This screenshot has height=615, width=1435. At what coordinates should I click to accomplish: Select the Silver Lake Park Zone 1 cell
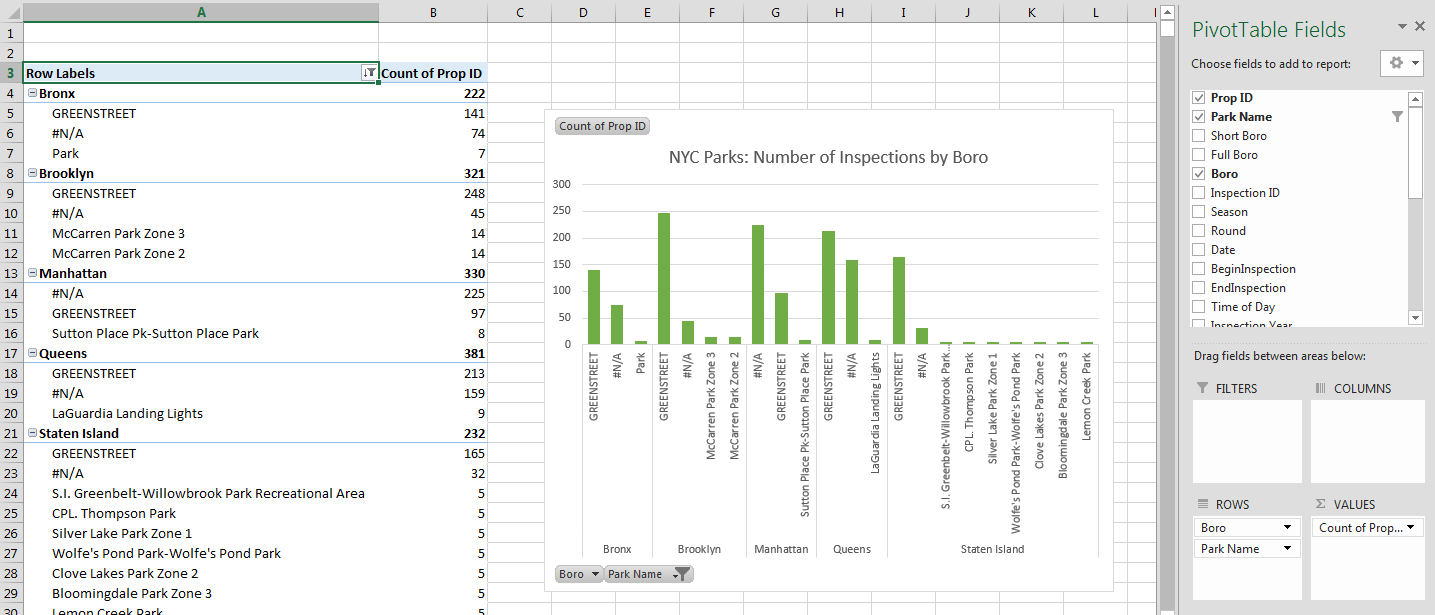click(201, 533)
